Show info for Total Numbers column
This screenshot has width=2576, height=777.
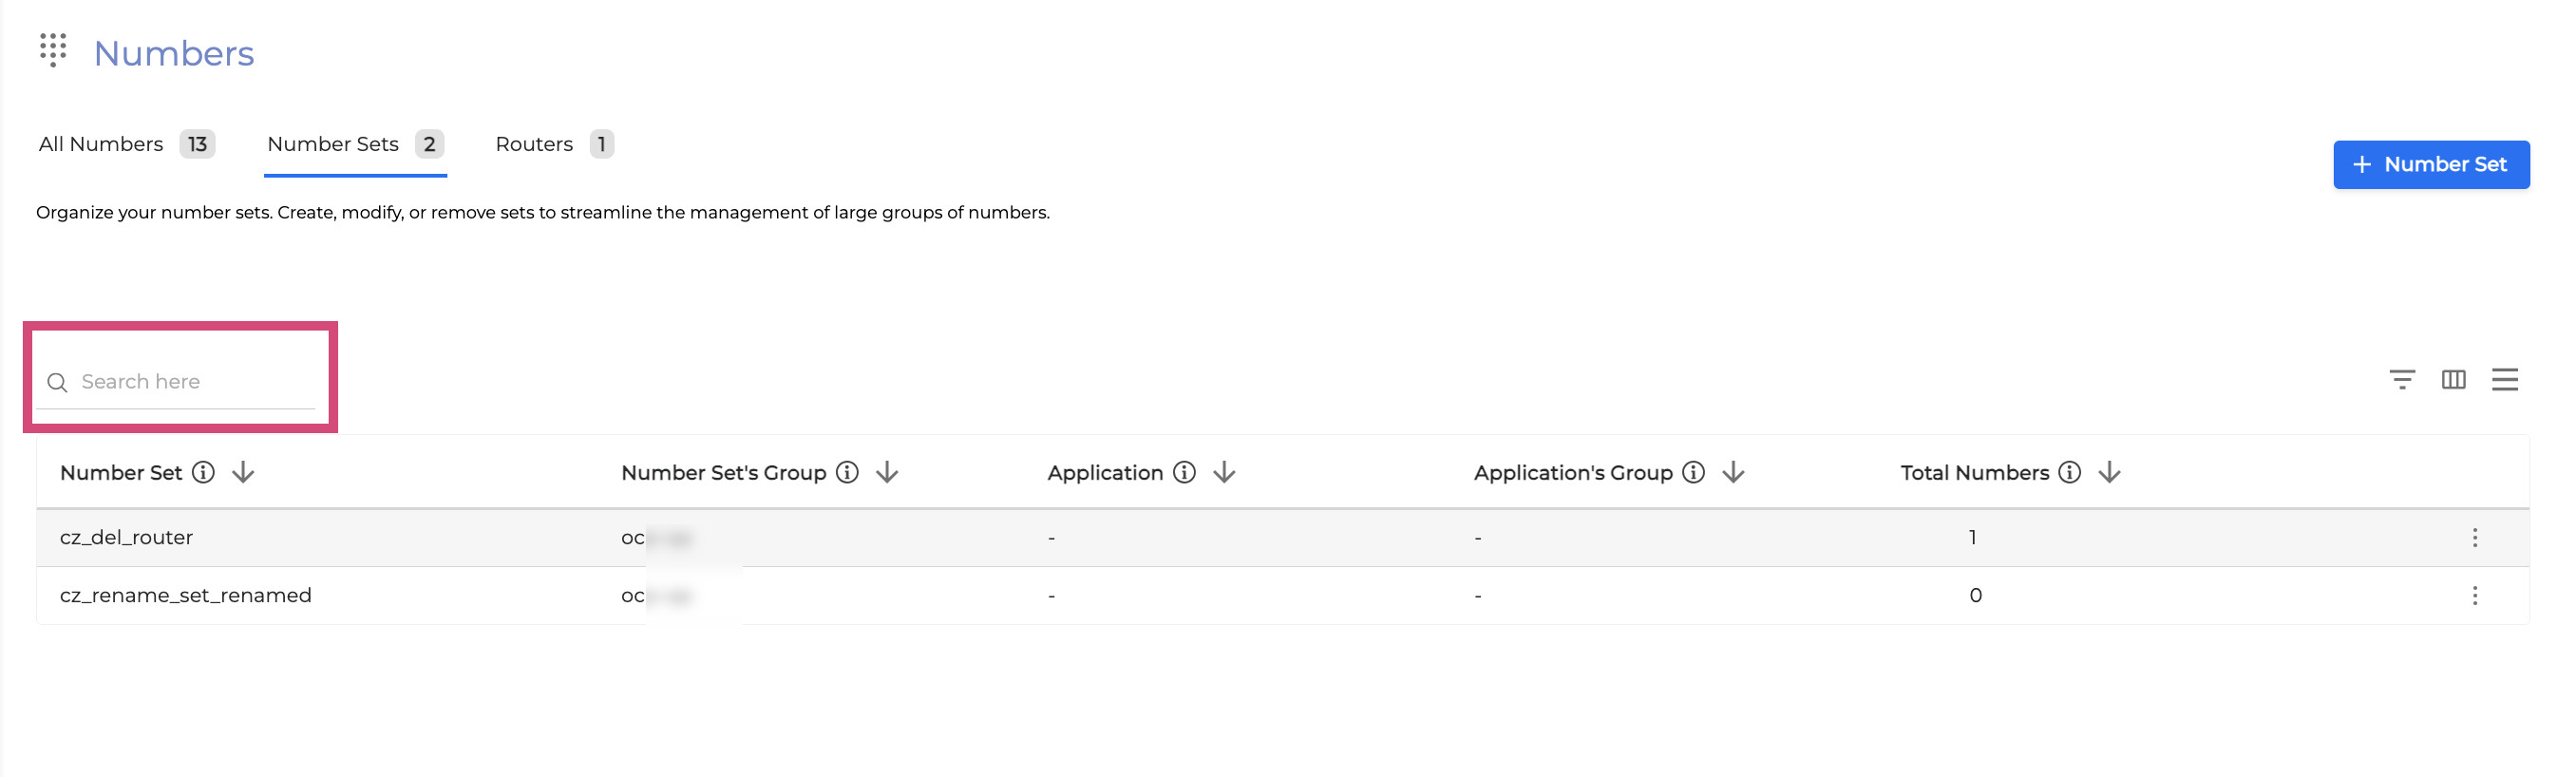click(2070, 473)
